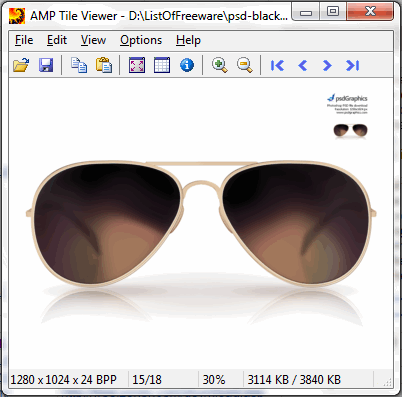Click the 30% zoom level indicator
Viewport: 402px width, 397px height.
coord(214,380)
